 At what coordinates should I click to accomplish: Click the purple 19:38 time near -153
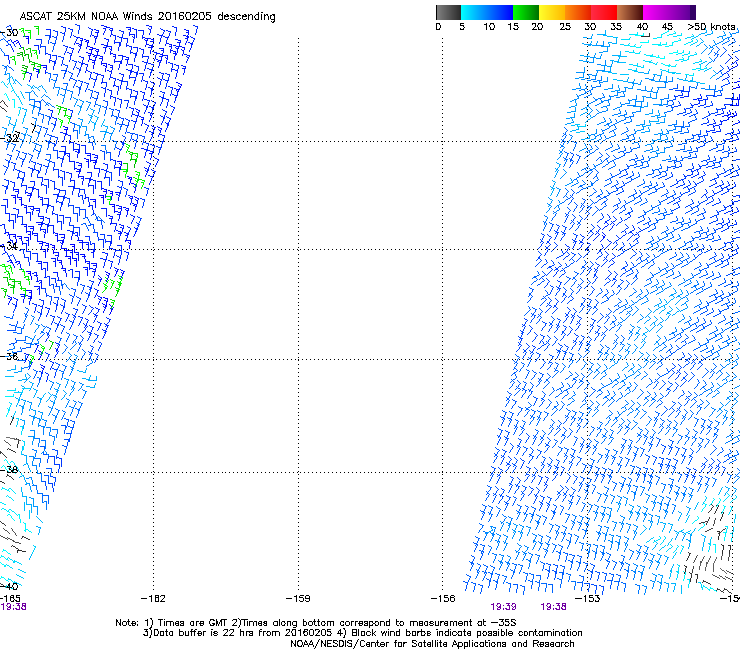[553, 607]
